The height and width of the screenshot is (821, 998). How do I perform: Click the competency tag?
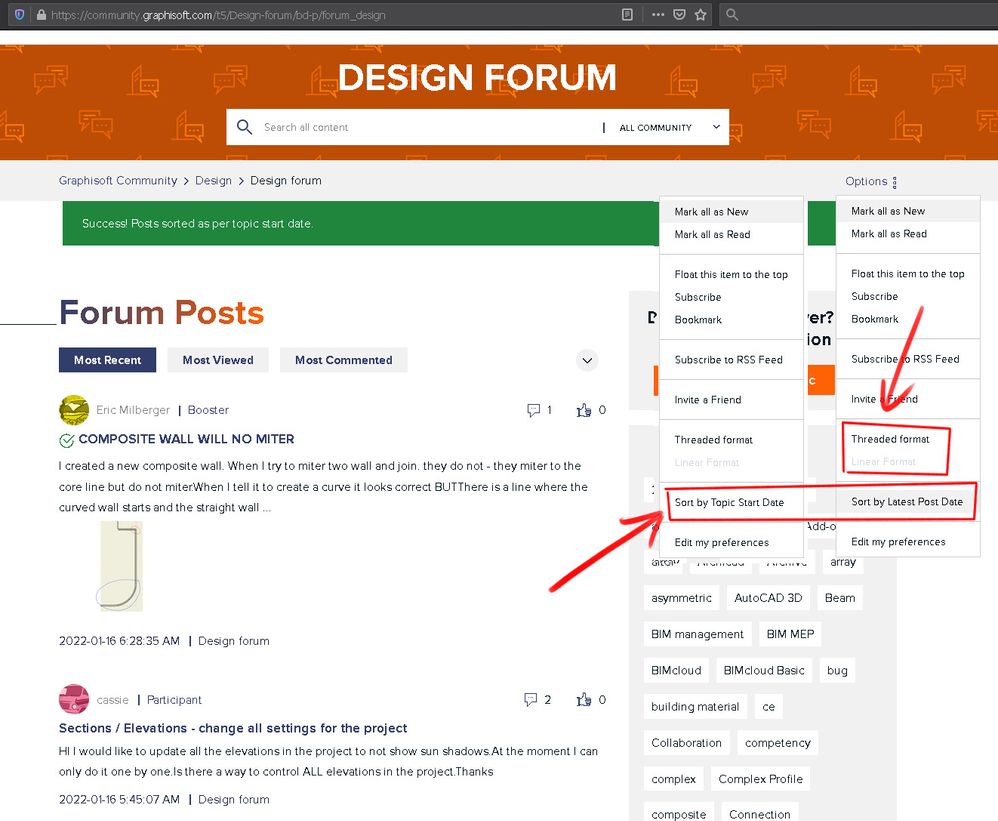pos(778,743)
